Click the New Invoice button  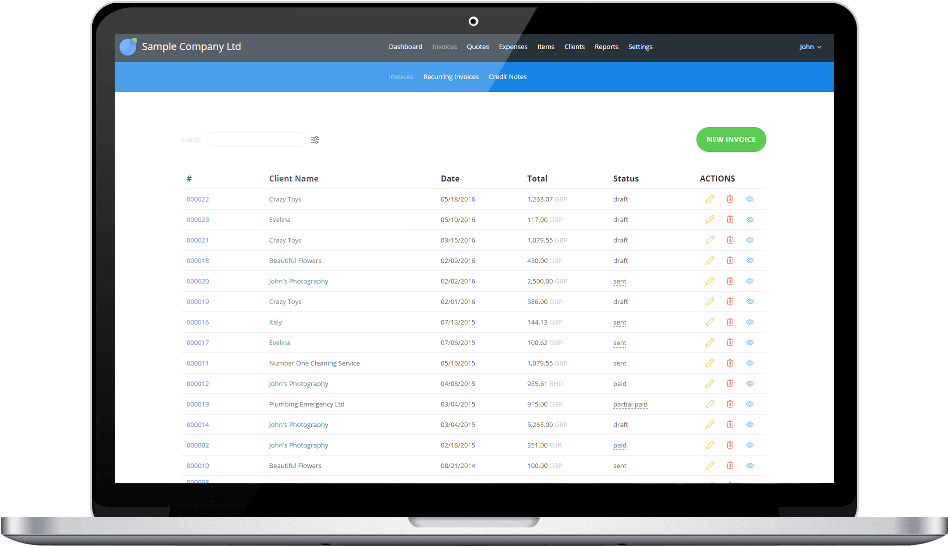tap(730, 140)
